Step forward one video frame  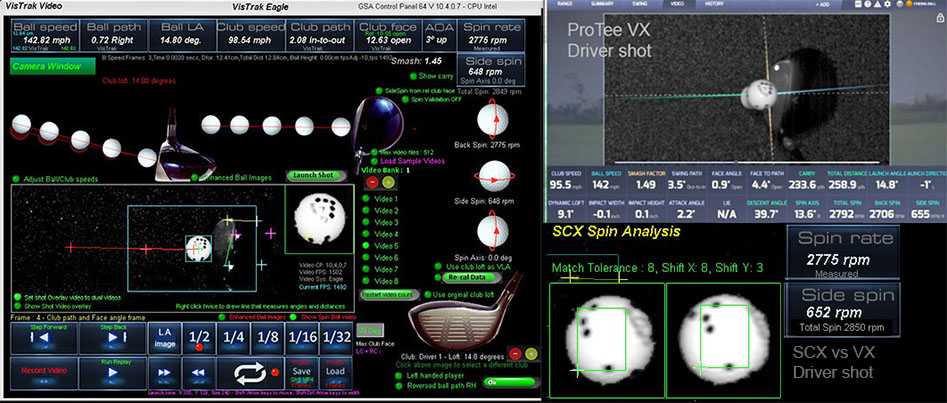(44, 338)
